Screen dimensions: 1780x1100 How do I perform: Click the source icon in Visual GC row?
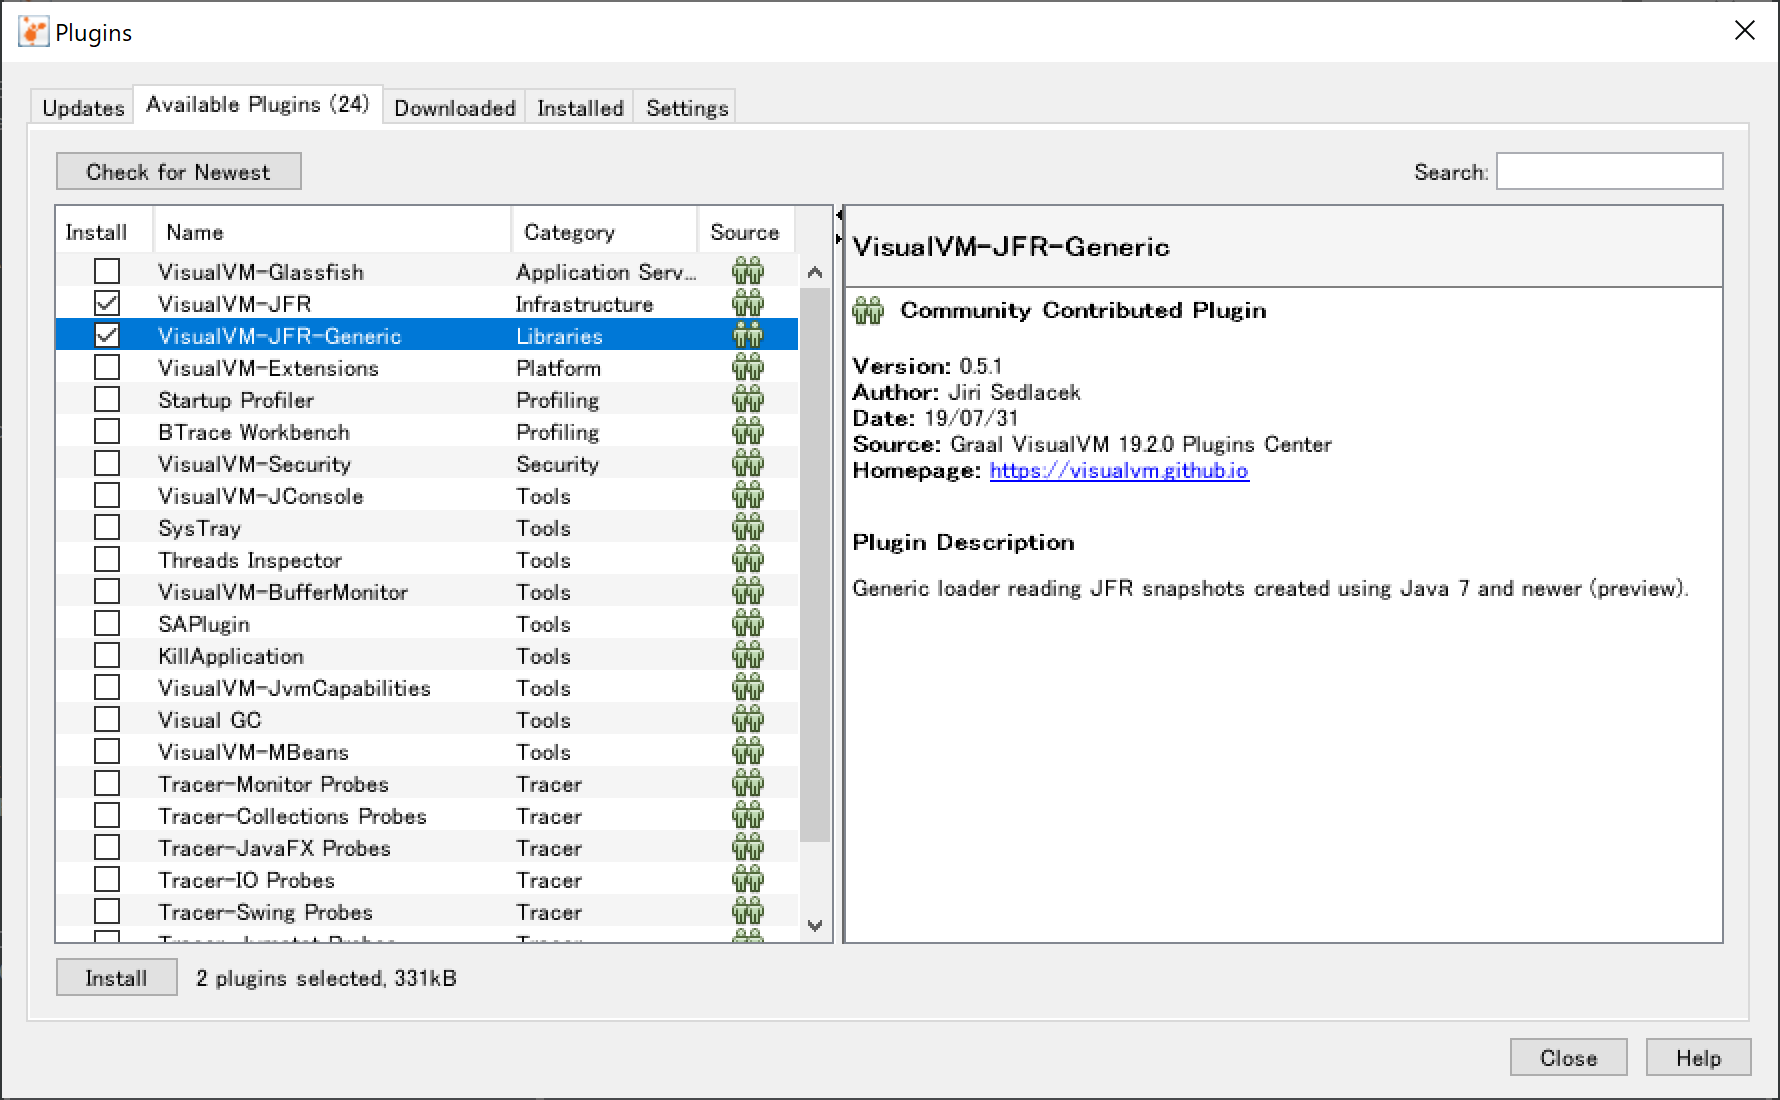(747, 719)
